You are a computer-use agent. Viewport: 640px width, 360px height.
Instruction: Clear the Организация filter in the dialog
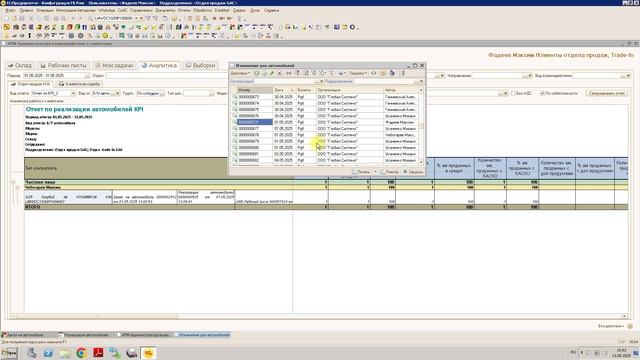point(322,82)
